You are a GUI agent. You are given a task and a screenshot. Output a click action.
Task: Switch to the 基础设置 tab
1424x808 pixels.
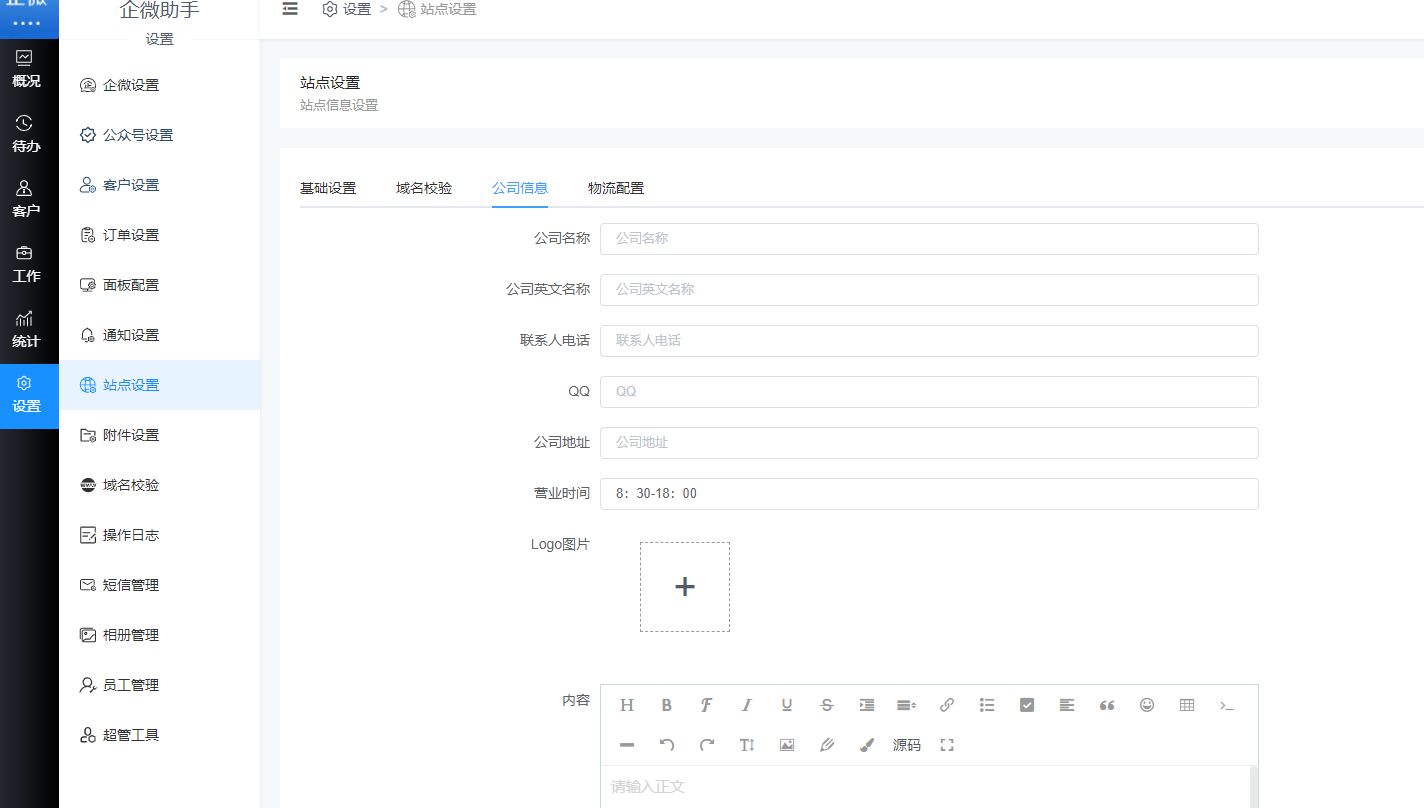pos(328,188)
